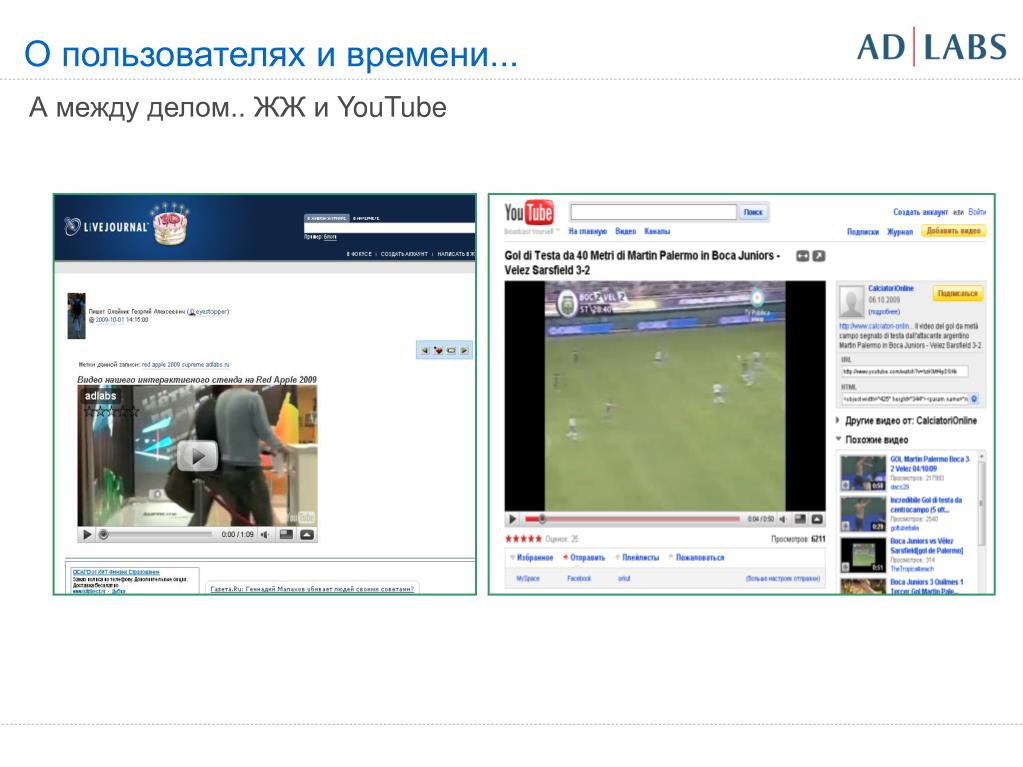Open the Создать аккаунт link on YouTube
The height and width of the screenshot is (767, 1023).
920,212
